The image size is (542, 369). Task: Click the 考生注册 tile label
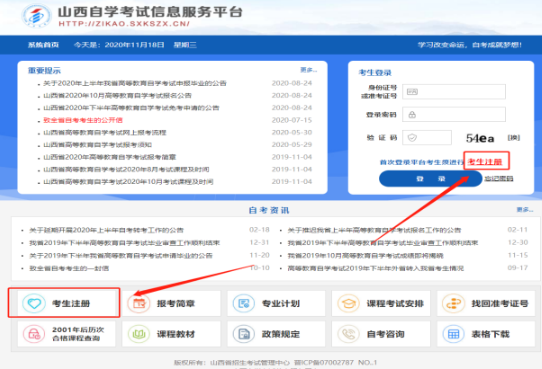(71, 303)
